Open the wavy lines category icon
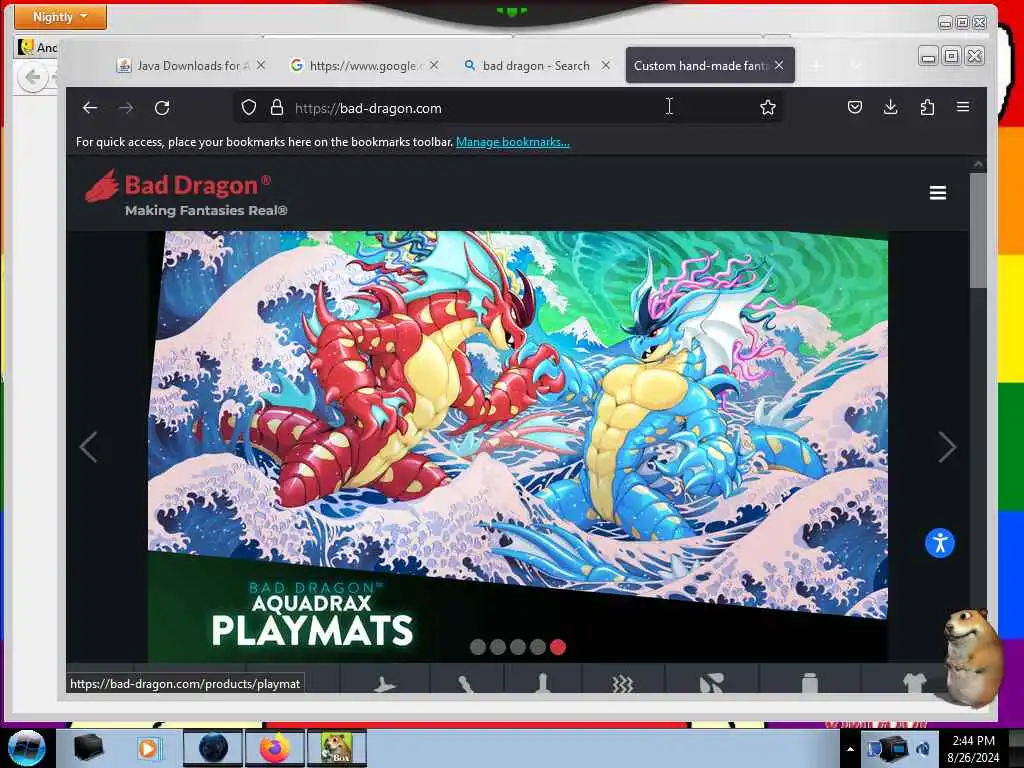The image size is (1024, 768). pos(622,684)
